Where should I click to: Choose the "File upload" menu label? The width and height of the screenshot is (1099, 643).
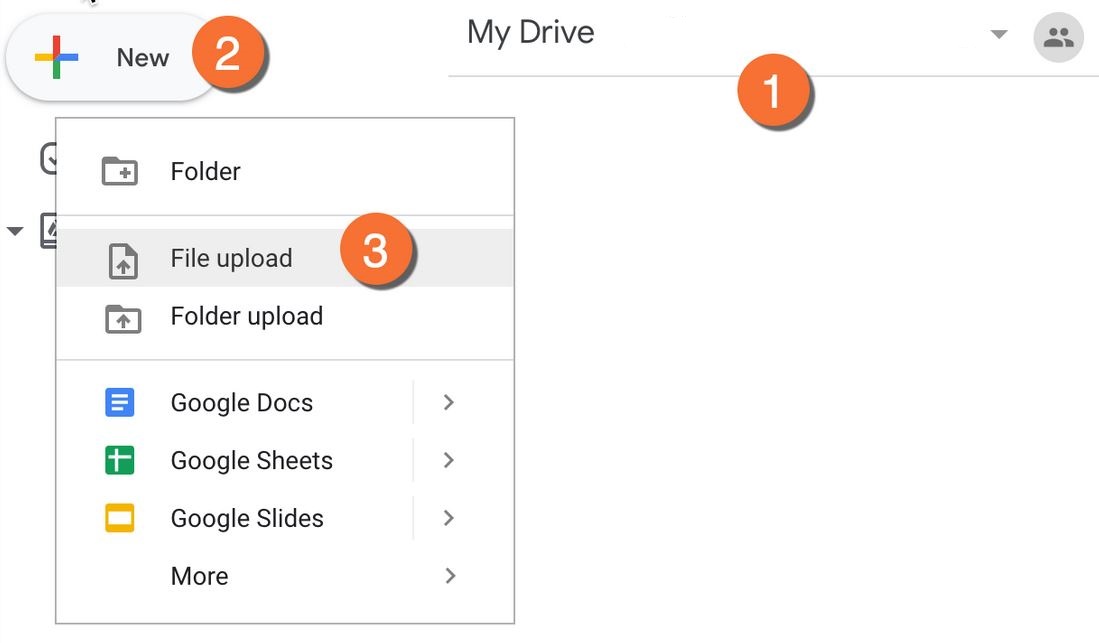231,259
